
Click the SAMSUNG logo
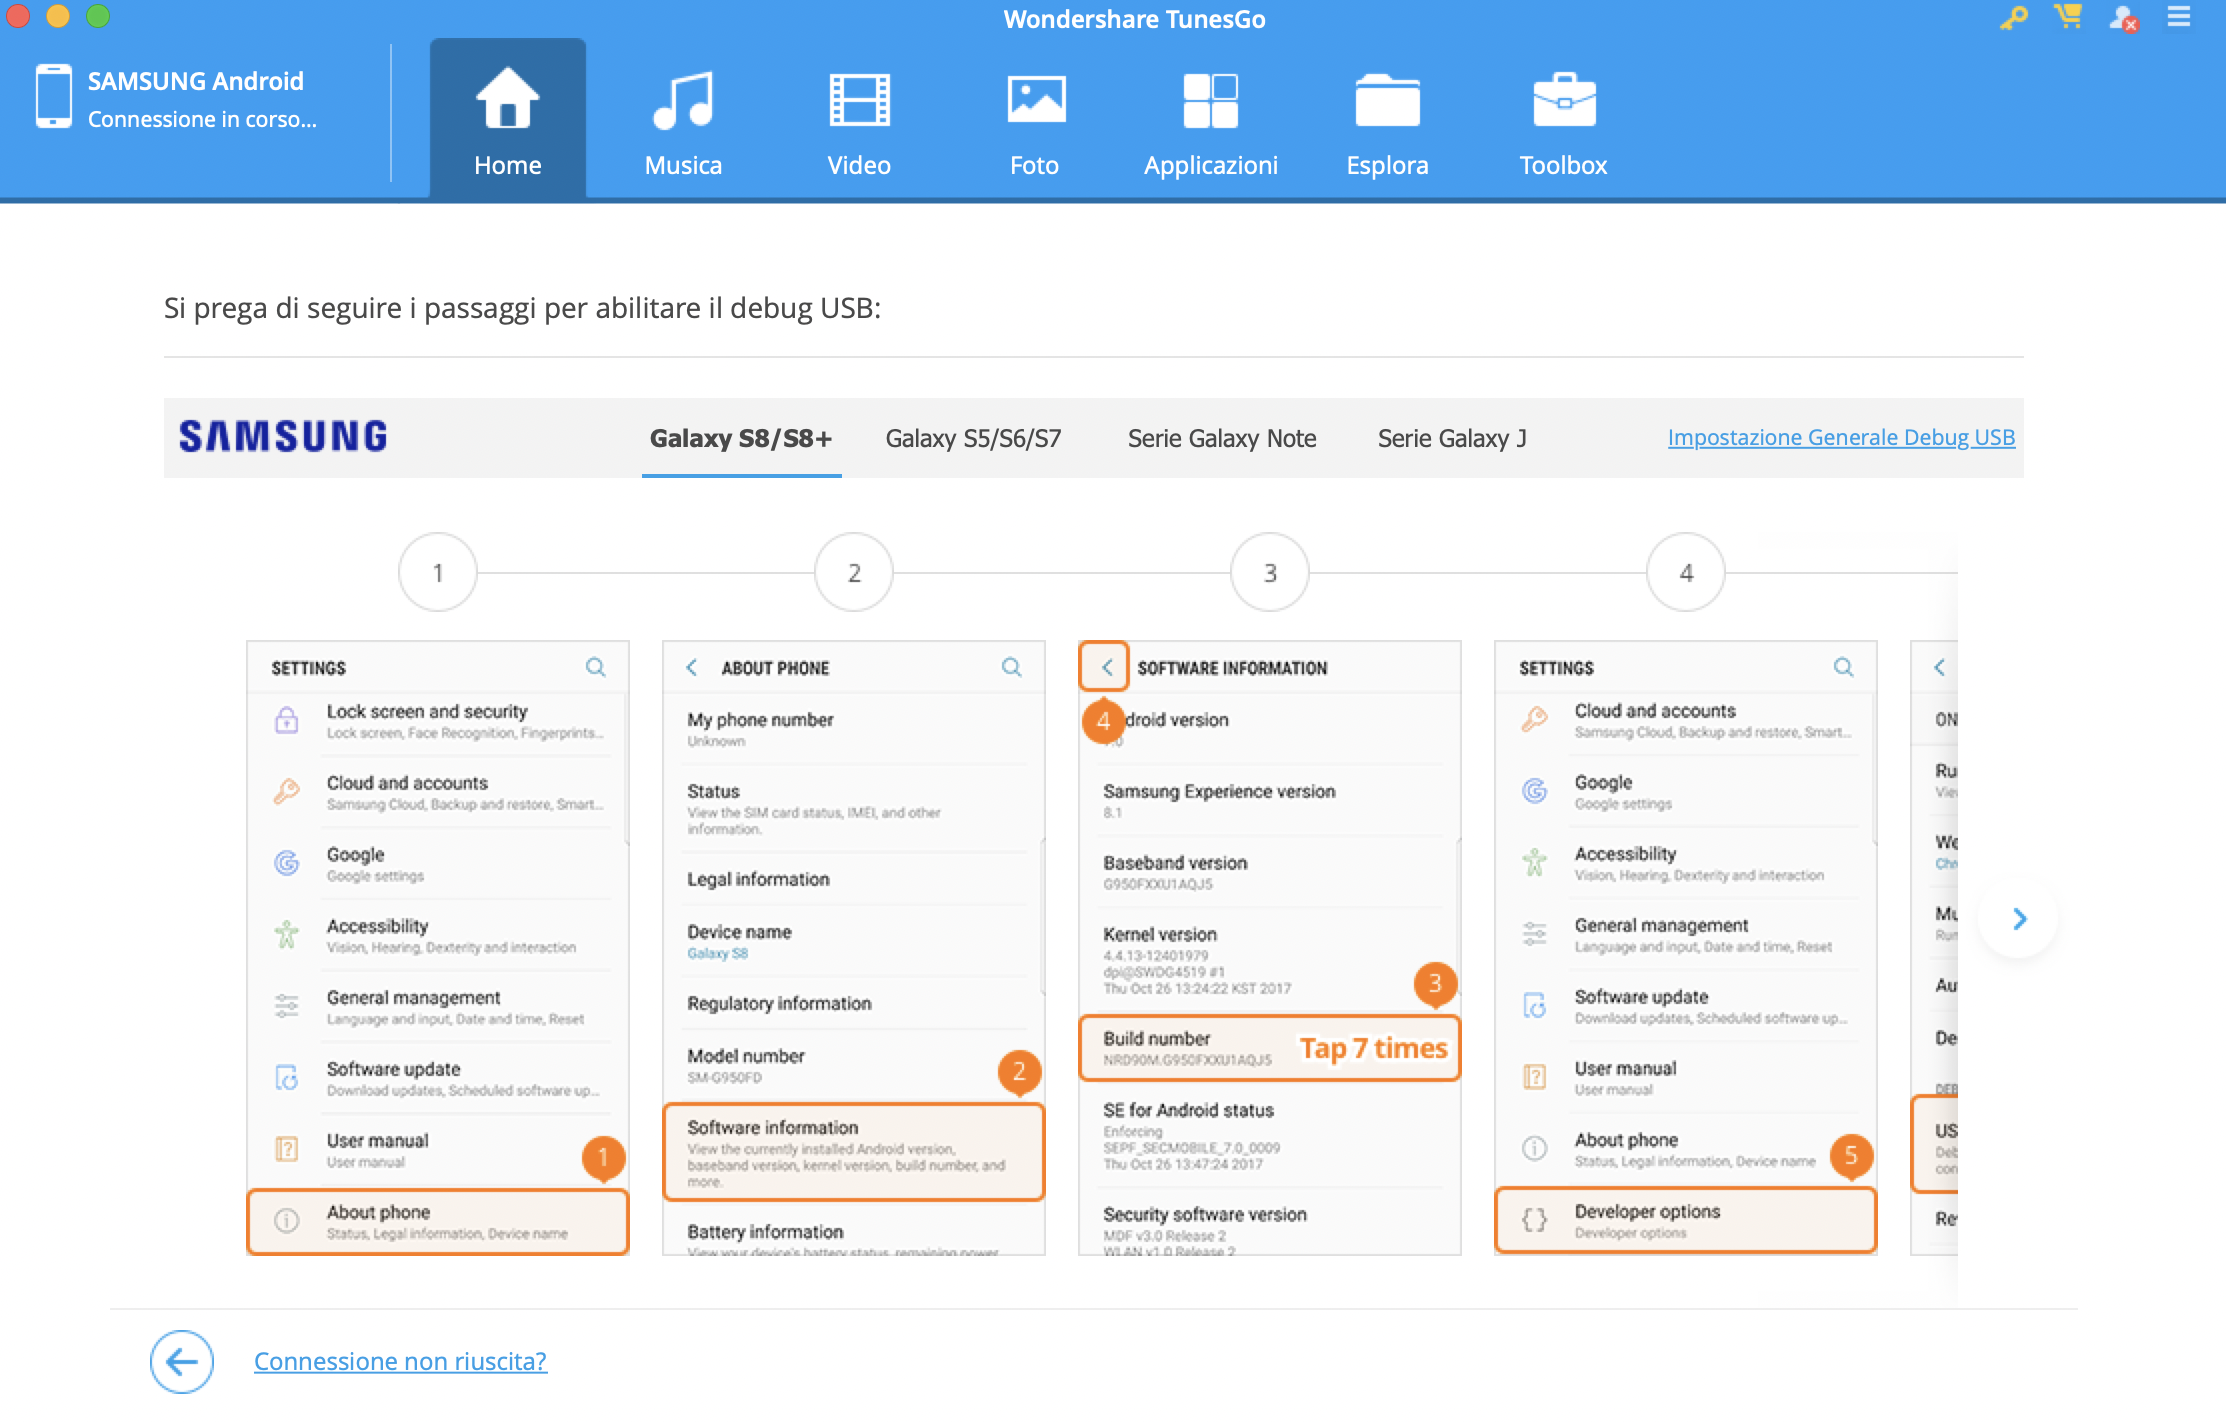pyautogui.click(x=283, y=437)
